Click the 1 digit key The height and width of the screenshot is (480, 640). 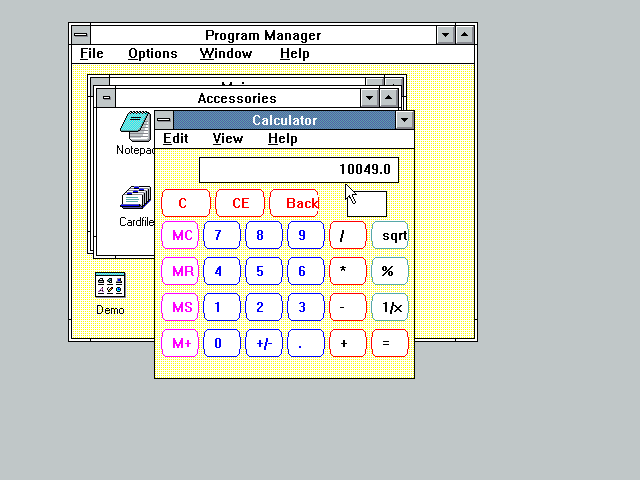click(x=222, y=307)
